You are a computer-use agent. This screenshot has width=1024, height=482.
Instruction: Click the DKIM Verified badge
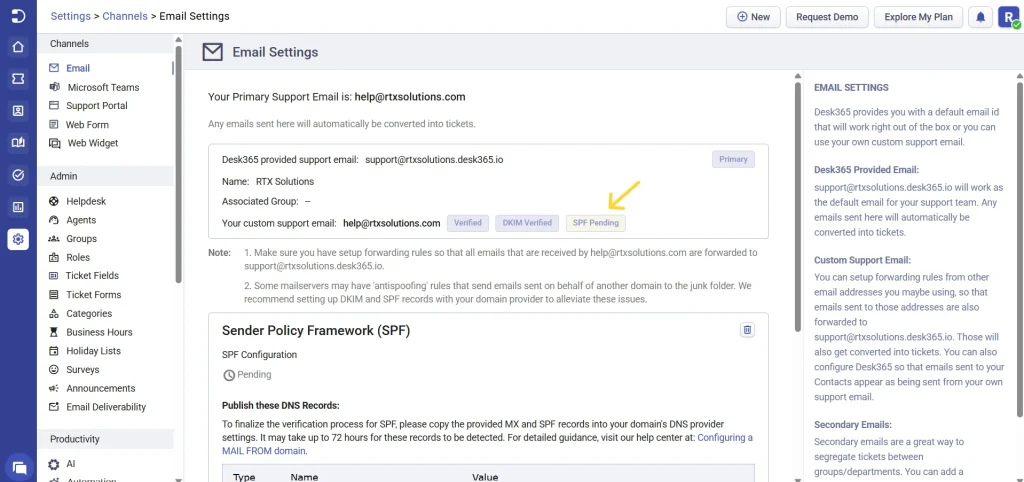(x=527, y=223)
